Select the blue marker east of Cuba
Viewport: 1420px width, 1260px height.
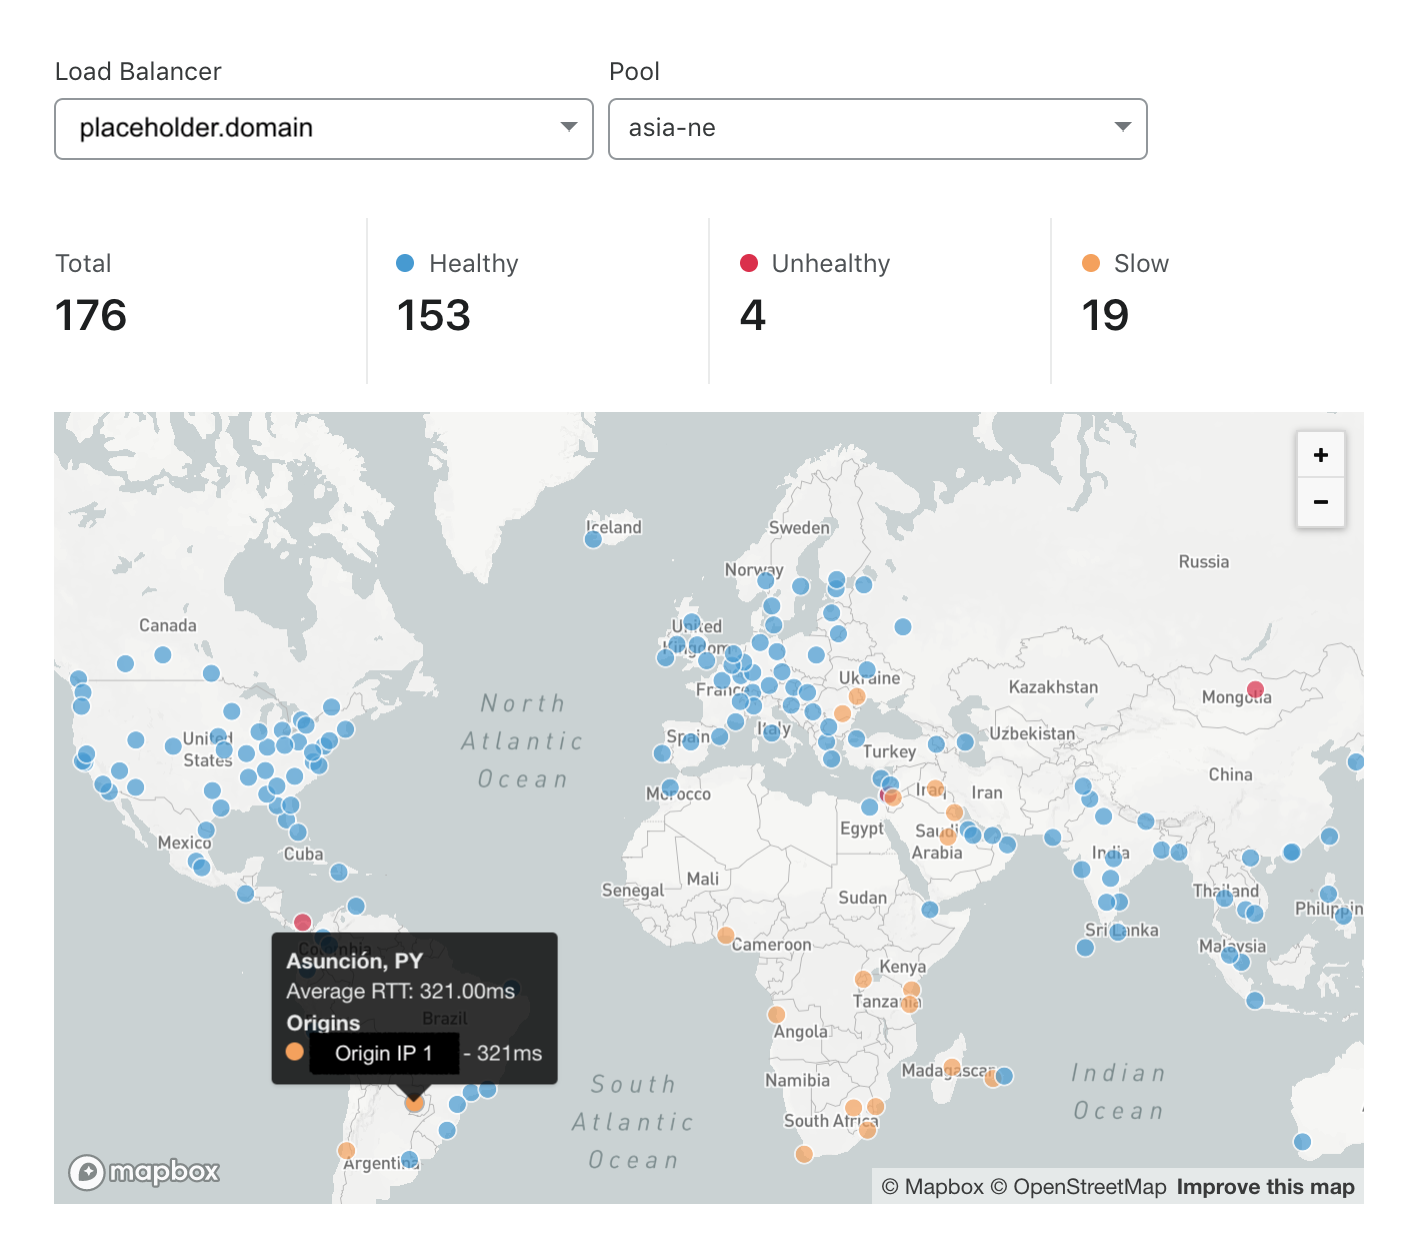coord(339,872)
